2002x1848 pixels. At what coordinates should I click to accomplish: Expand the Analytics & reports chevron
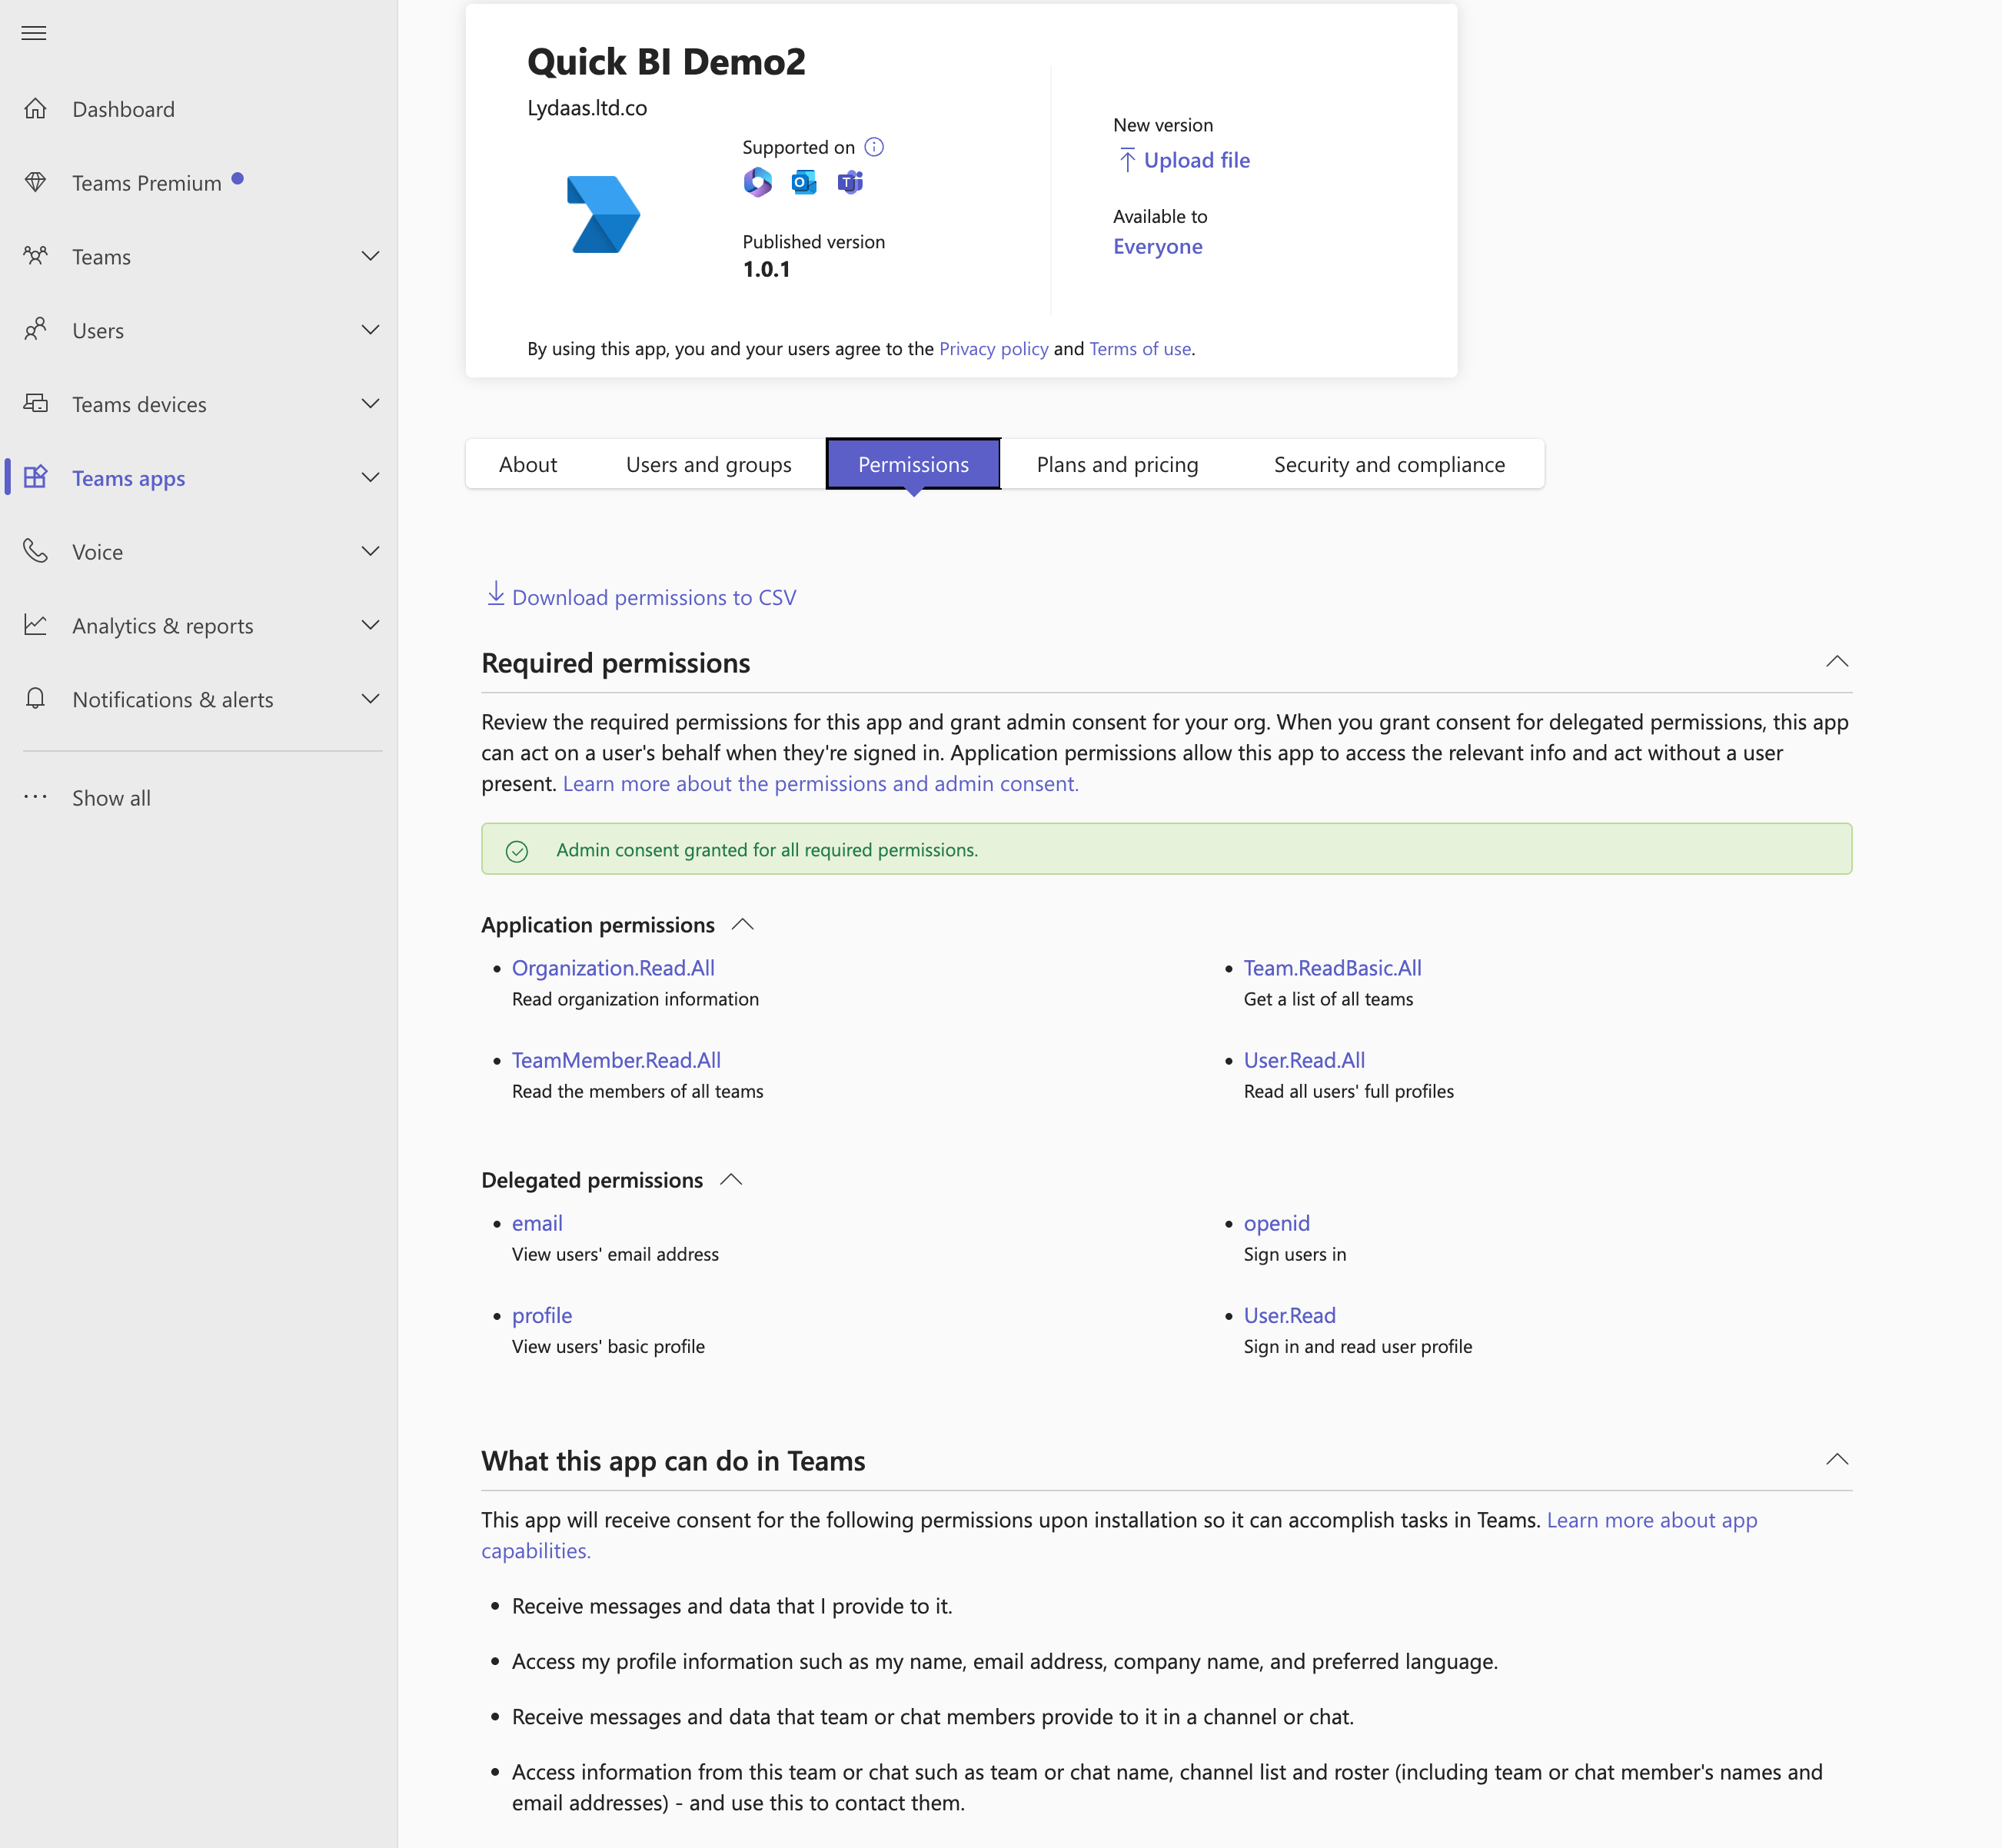pos(370,625)
